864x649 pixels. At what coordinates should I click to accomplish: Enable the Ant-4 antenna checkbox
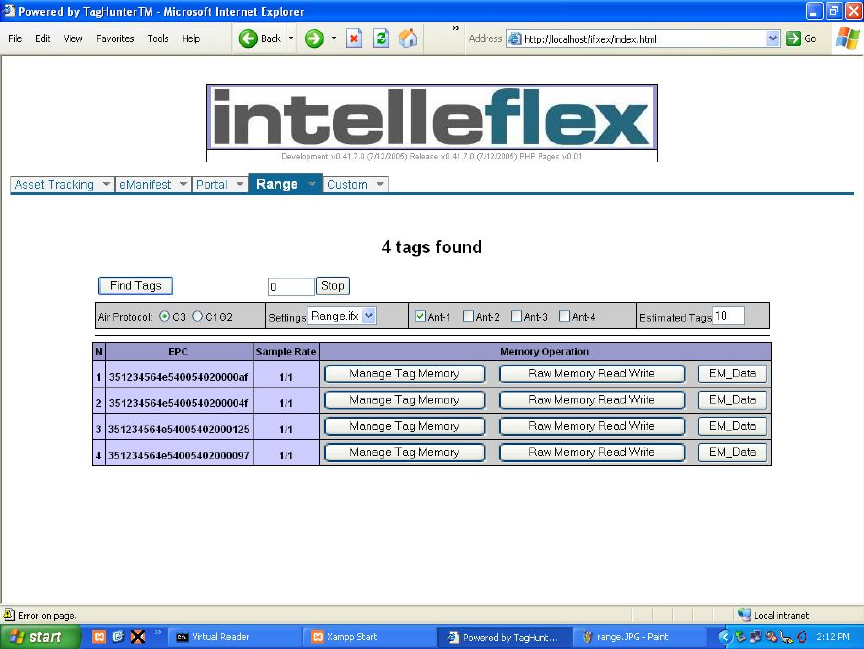[x=564, y=316]
